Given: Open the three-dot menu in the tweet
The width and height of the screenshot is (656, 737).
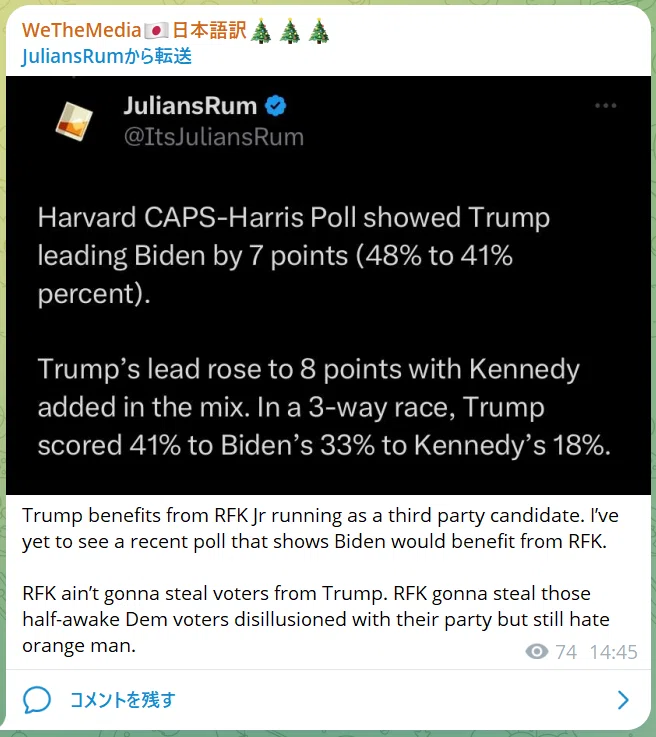Looking at the screenshot, I should pyautogui.click(x=605, y=106).
